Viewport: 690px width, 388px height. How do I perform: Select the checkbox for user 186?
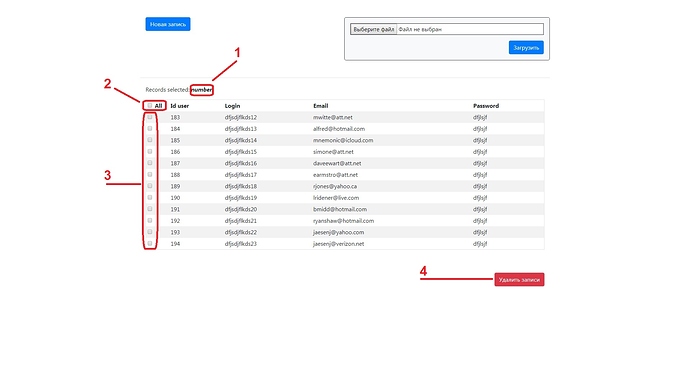tap(150, 151)
